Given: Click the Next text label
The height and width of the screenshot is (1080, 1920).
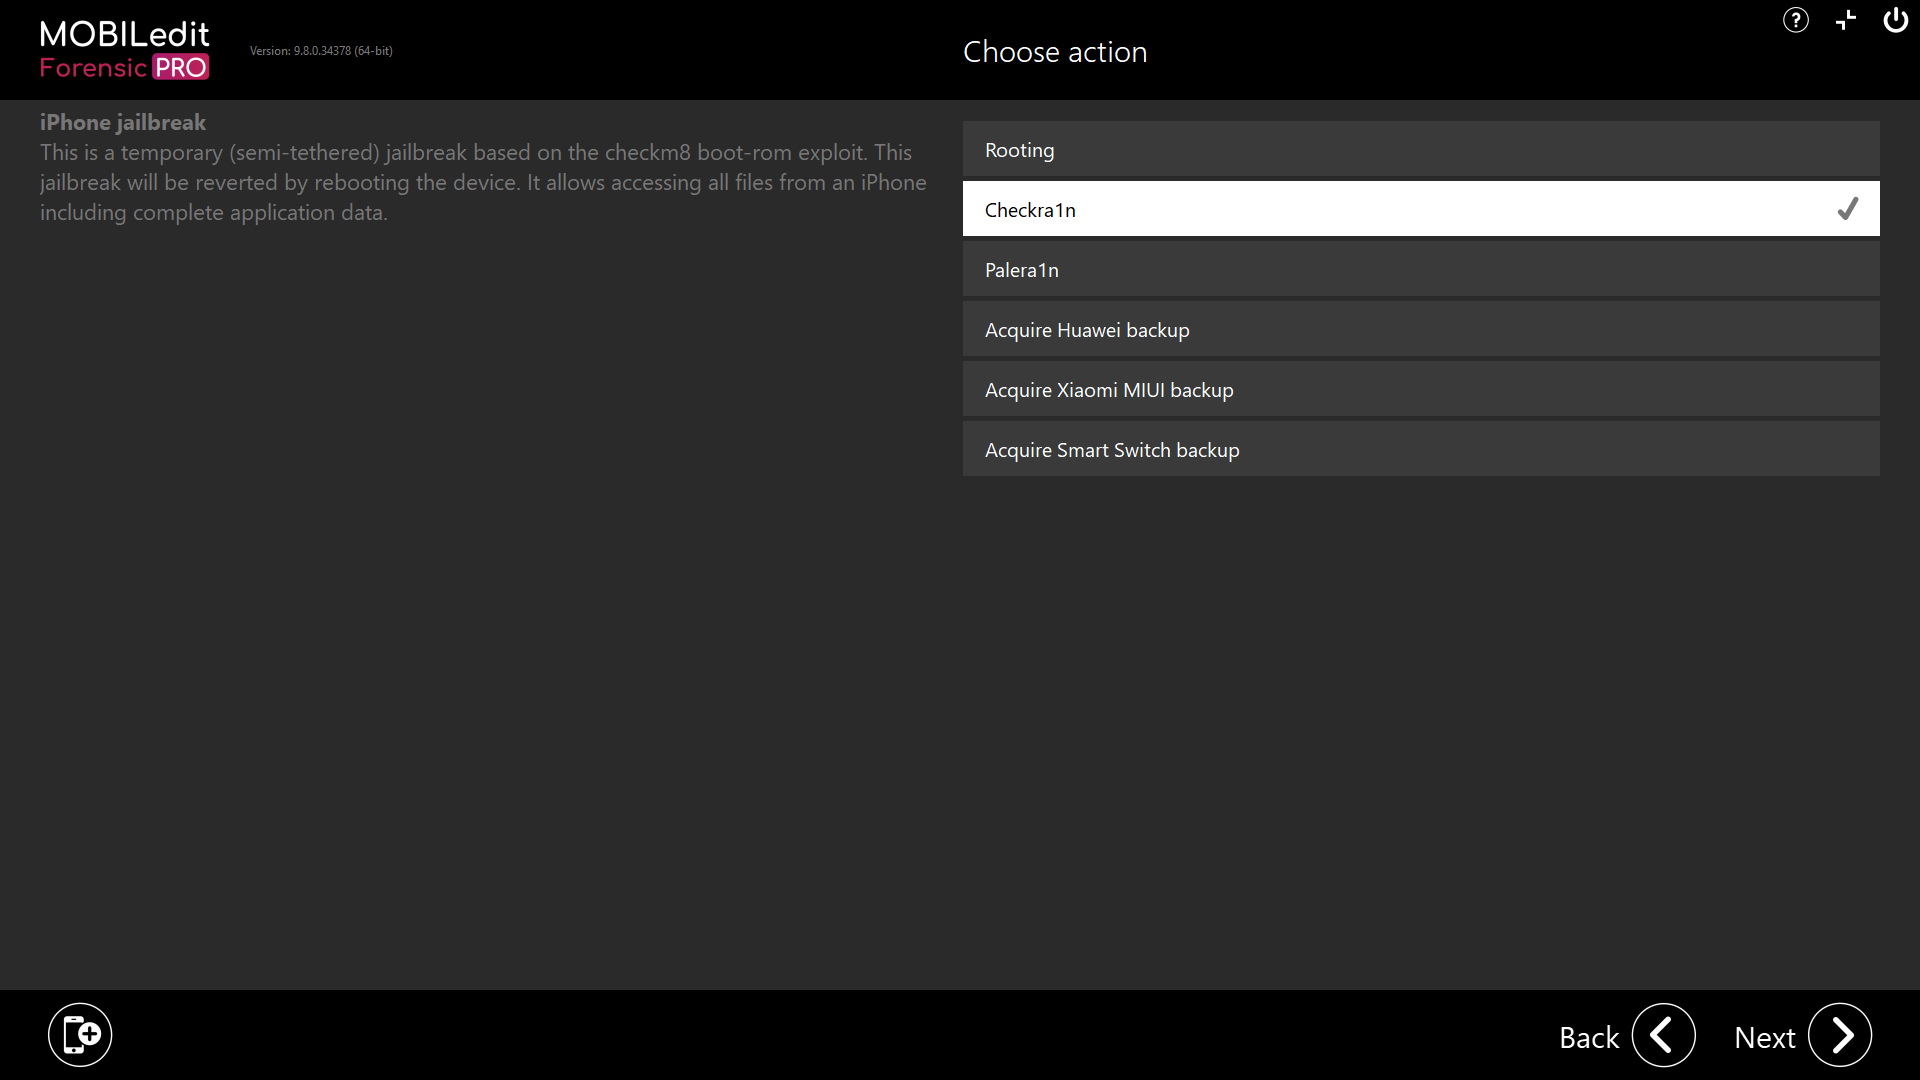Looking at the screenshot, I should coord(1765,1038).
